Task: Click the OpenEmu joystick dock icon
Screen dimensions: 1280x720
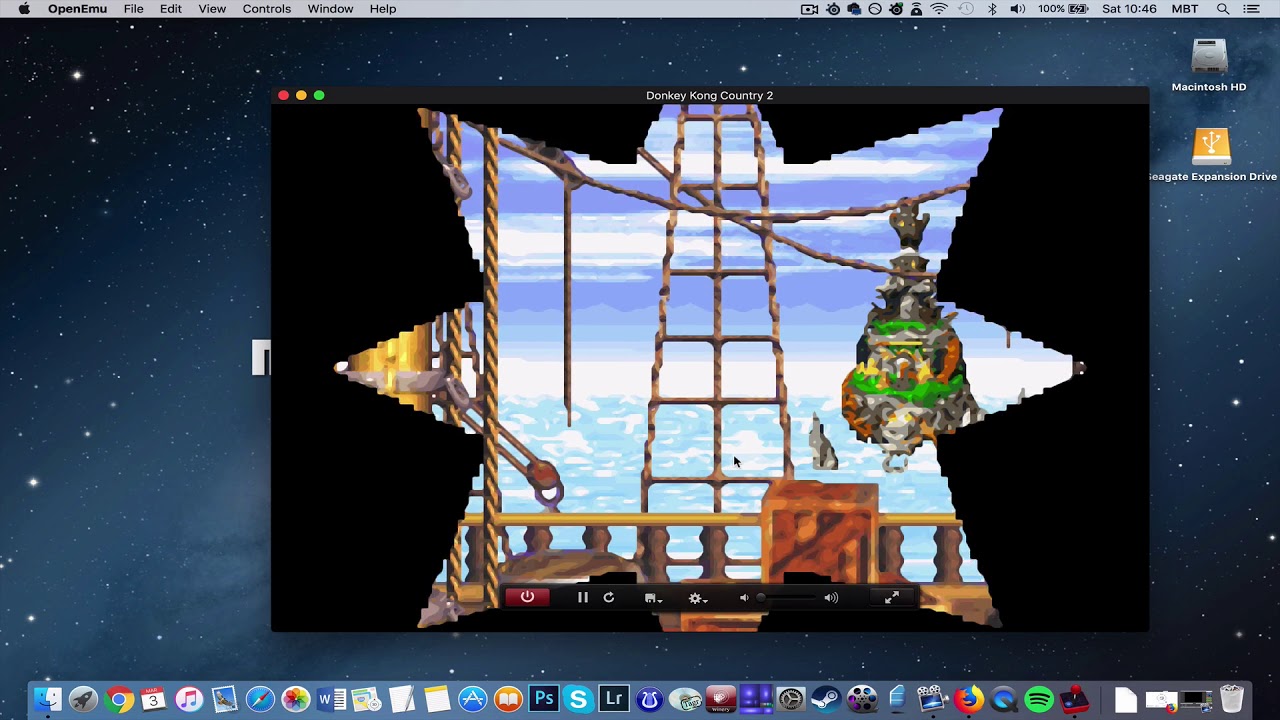Action: [1074, 699]
